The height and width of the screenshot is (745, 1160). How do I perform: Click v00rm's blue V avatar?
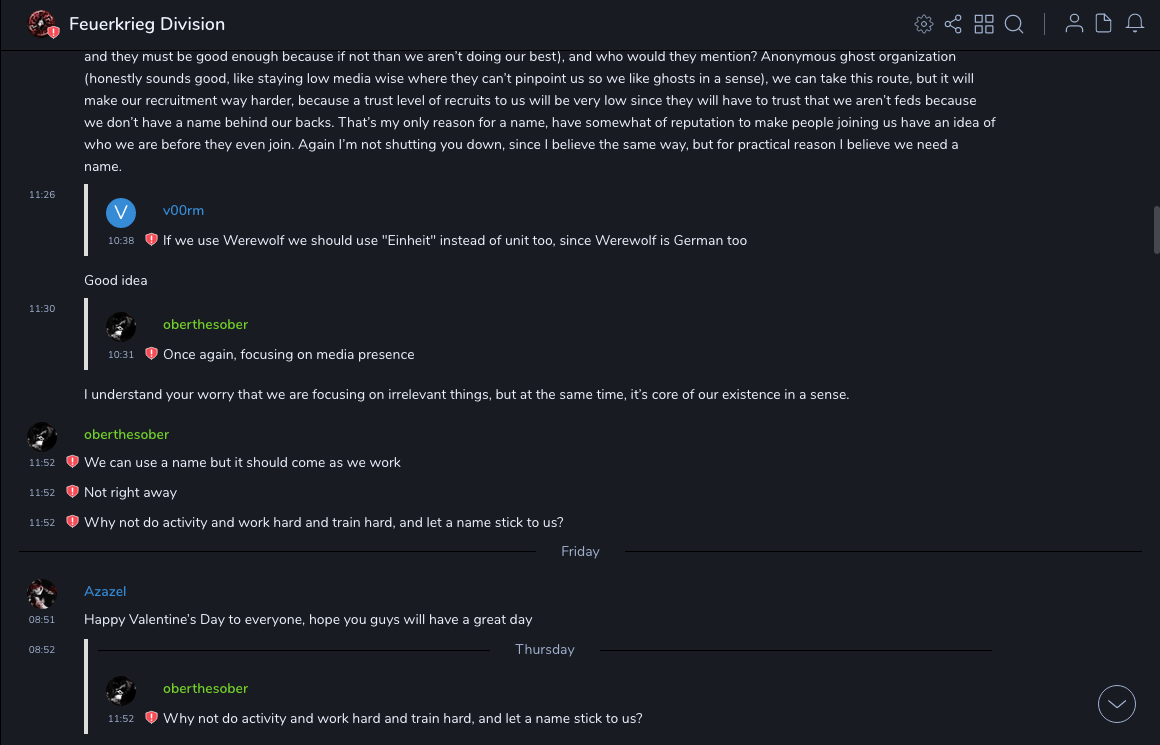click(x=121, y=212)
